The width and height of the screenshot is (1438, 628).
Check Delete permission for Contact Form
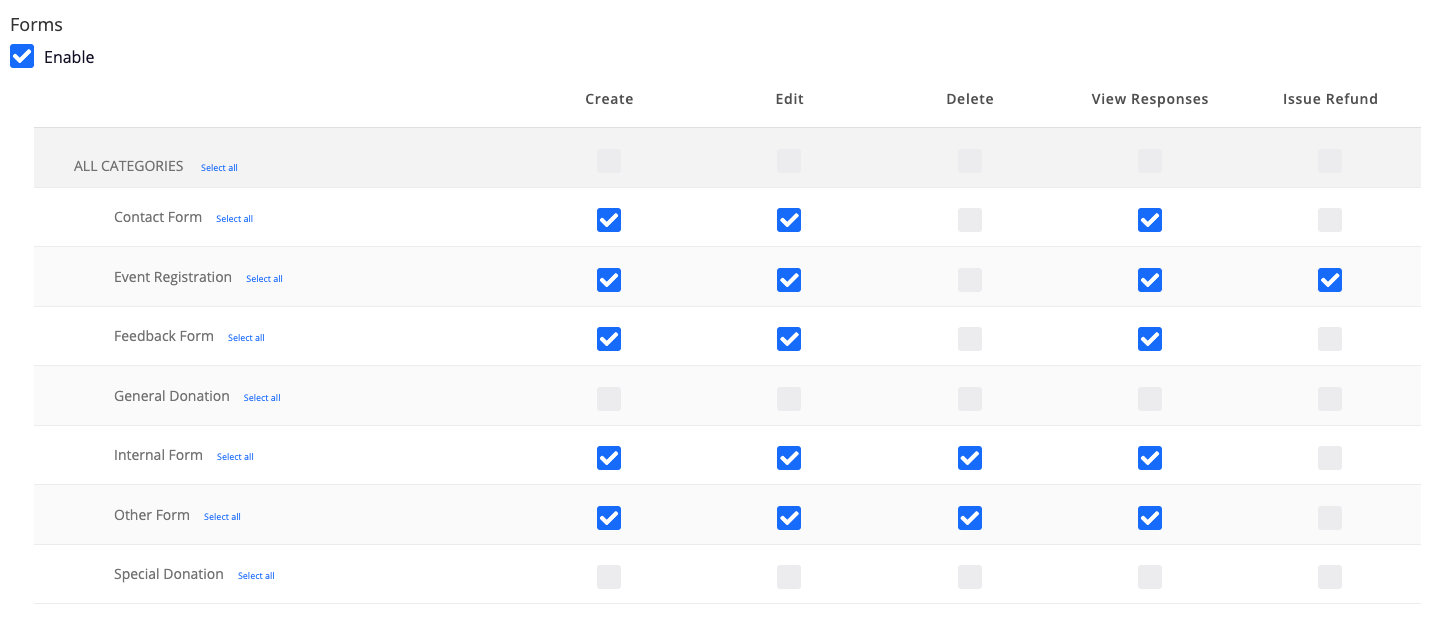point(969,220)
